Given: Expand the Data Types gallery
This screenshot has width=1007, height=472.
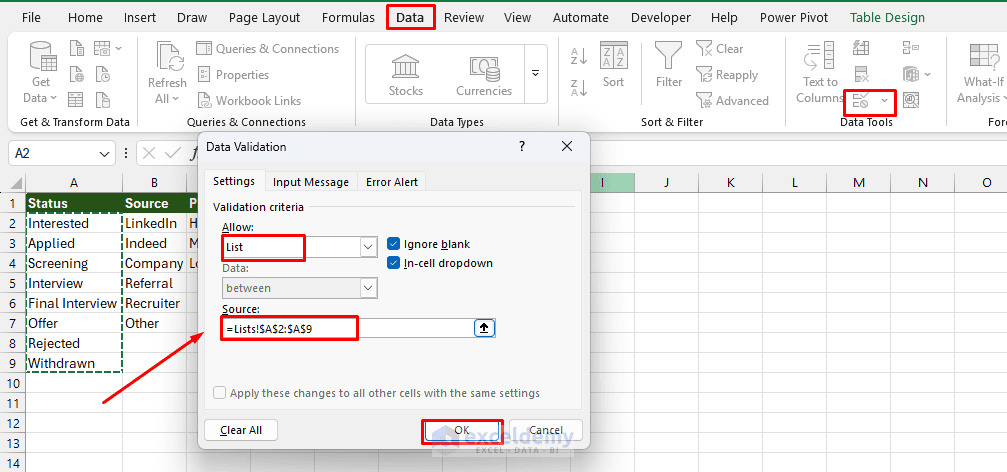Looking at the screenshot, I should pyautogui.click(x=535, y=74).
